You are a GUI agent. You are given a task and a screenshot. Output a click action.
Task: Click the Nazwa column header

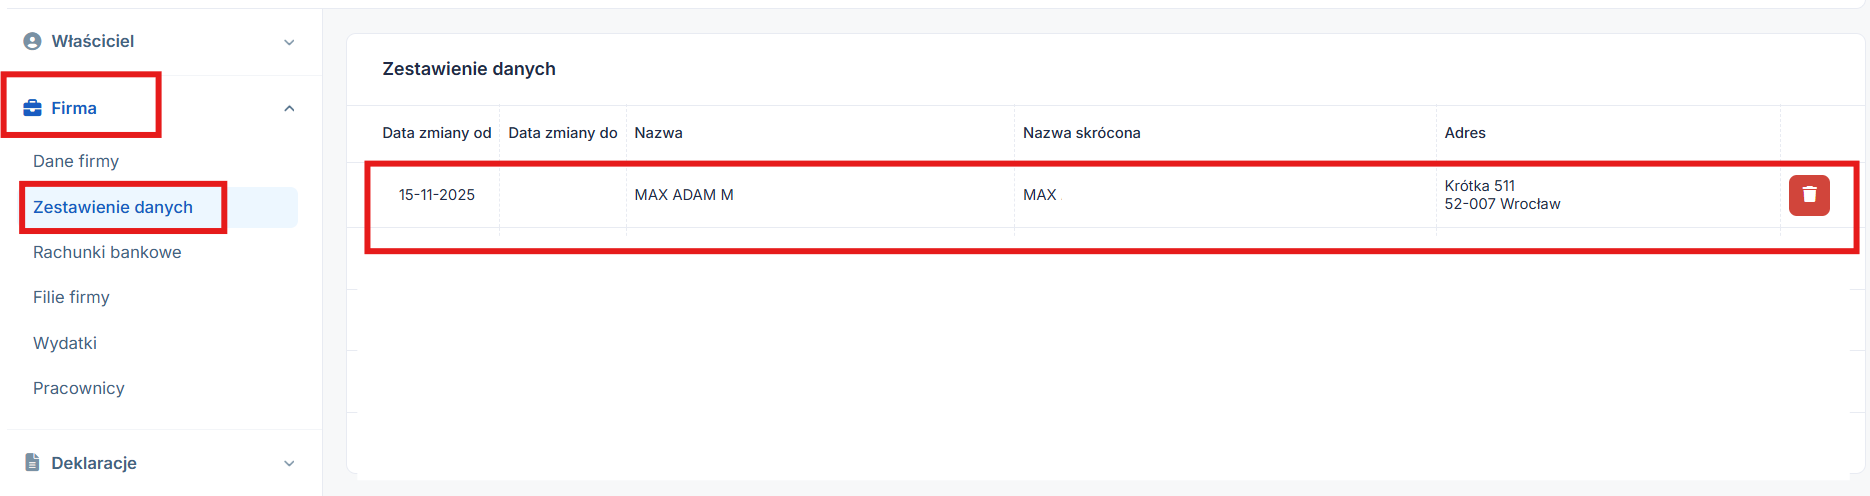coord(658,133)
